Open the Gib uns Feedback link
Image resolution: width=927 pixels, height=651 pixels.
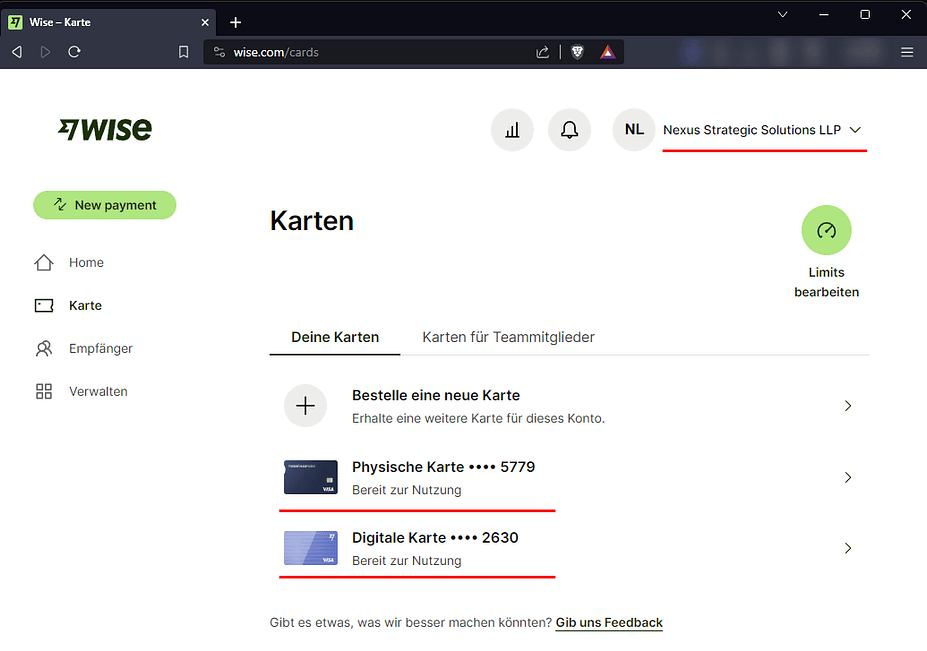point(609,622)
